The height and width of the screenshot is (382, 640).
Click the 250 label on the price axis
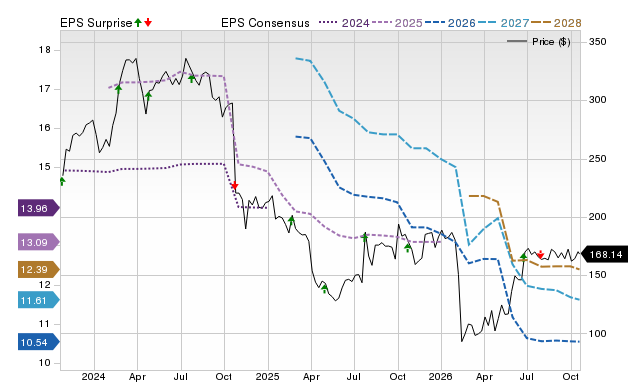pyautogui.click(x=598, y=159)
